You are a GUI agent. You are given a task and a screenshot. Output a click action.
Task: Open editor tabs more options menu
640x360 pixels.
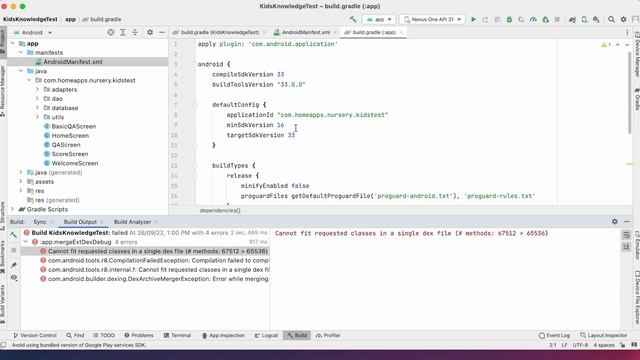pyautogui.click(x=627, y=32)
